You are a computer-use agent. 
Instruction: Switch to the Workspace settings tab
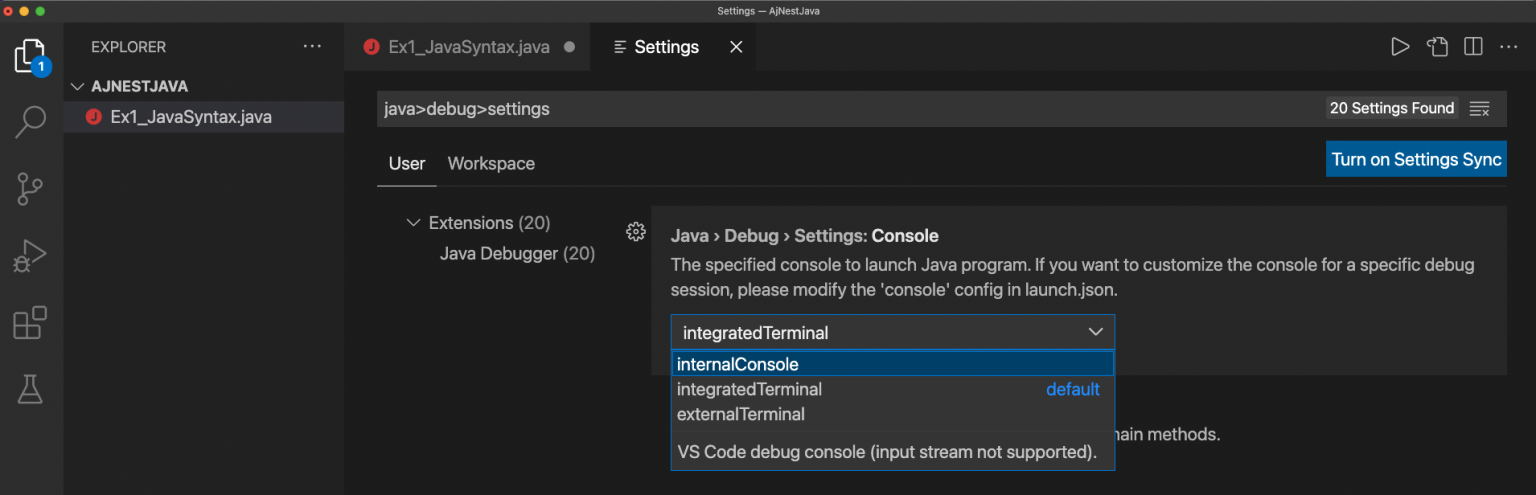click(x=491, y=164)
